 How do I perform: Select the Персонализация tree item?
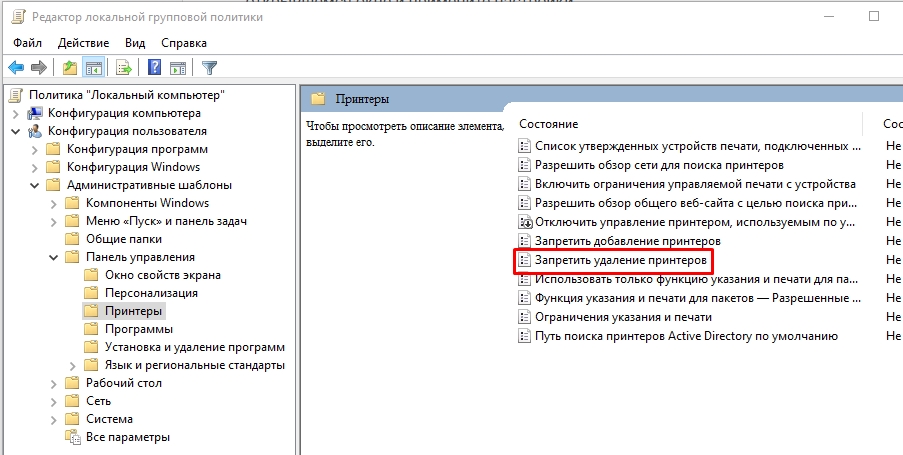click(x=151, y=293)
